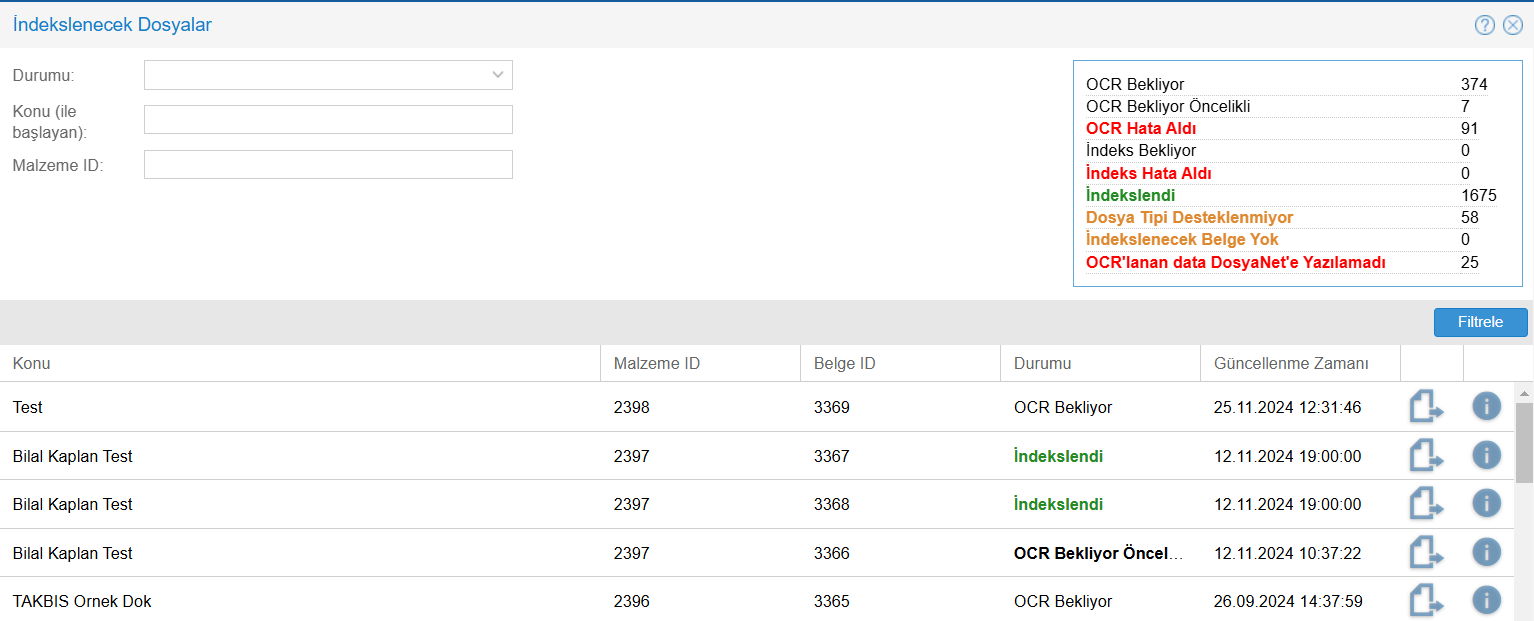
Task: Click into Malzeme ID input field
Action: [328, 165]
